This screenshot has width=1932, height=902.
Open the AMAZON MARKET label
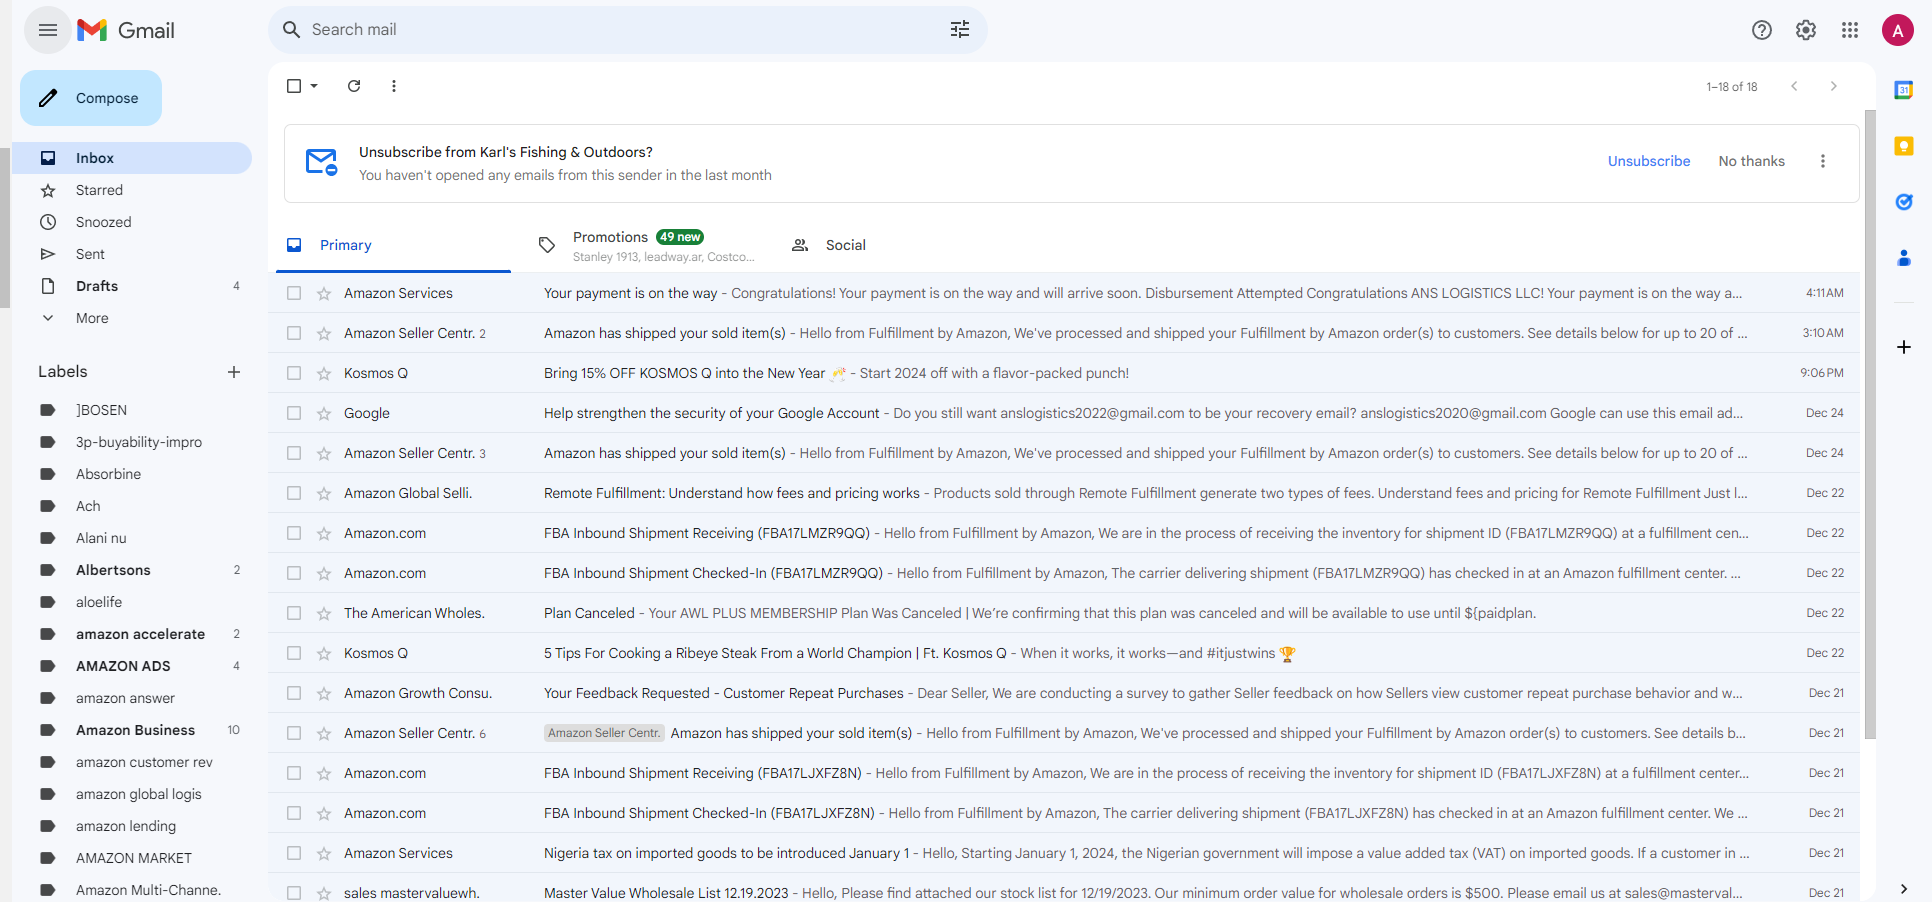(x=130, y=858)
